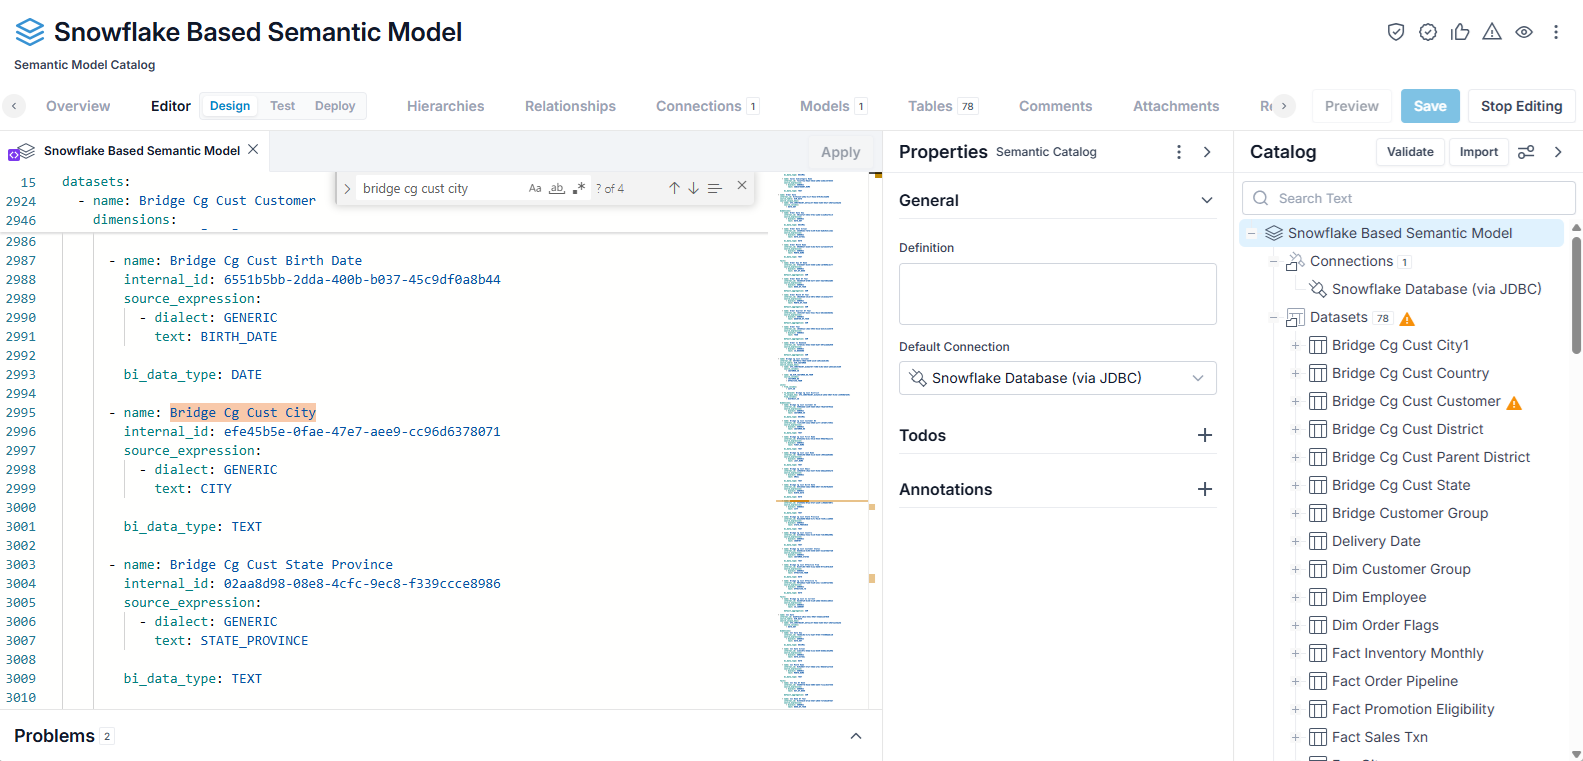Click the thumbs up icon

point(1460,32)
